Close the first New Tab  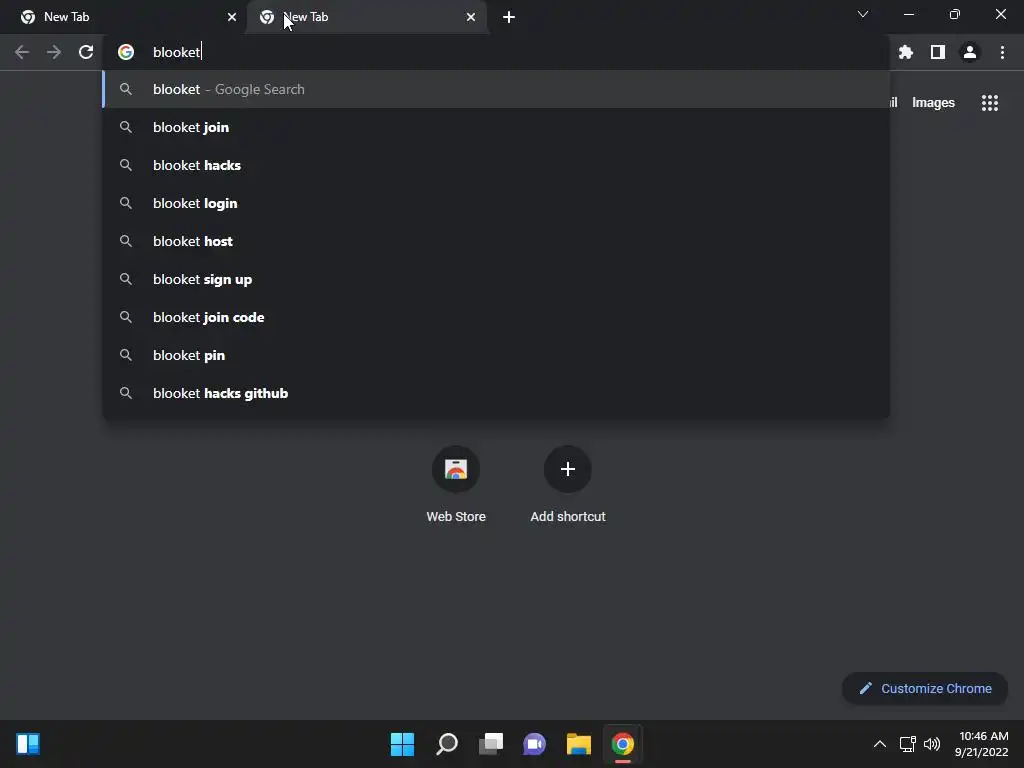(x=232, y=17)
